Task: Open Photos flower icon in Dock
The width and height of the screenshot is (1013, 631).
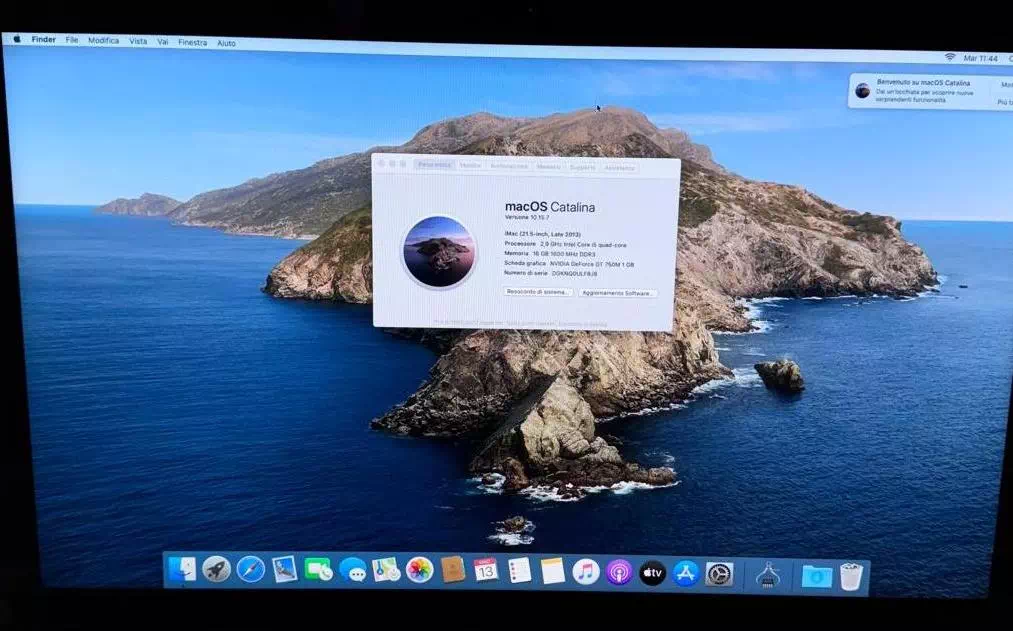Action: pyautogui.click(x=419, y=570)
